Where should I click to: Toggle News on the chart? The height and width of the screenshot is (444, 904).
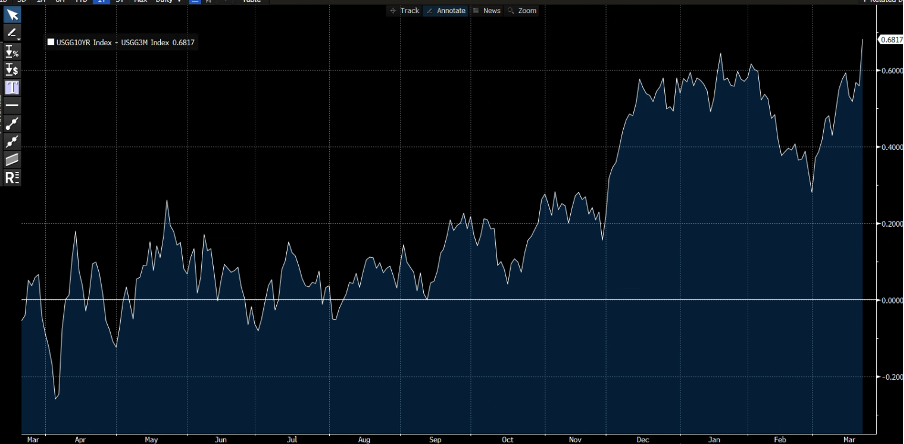(487, 10)
